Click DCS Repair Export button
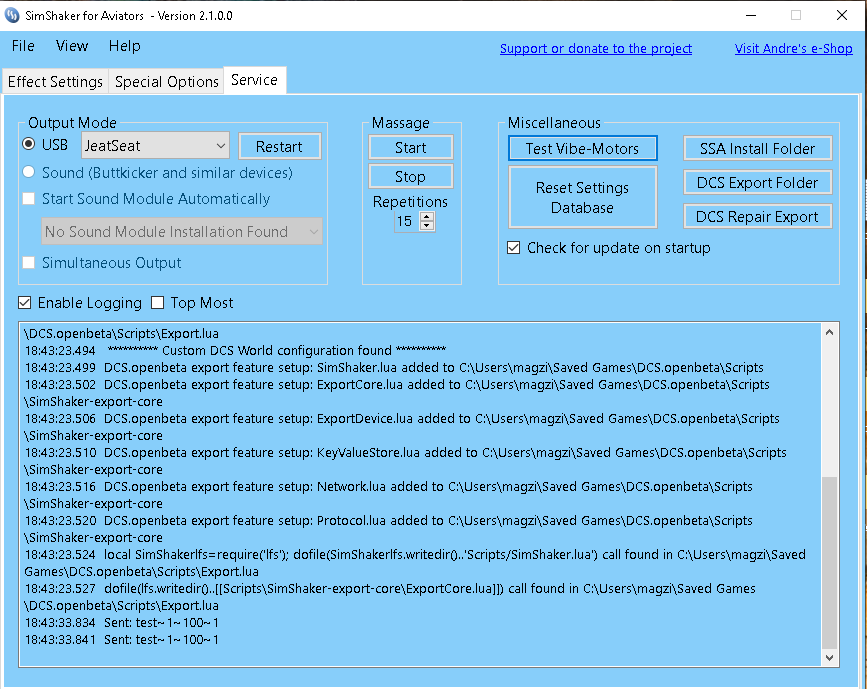The width and height of the screenshot is (867, 689). point(758,217)
